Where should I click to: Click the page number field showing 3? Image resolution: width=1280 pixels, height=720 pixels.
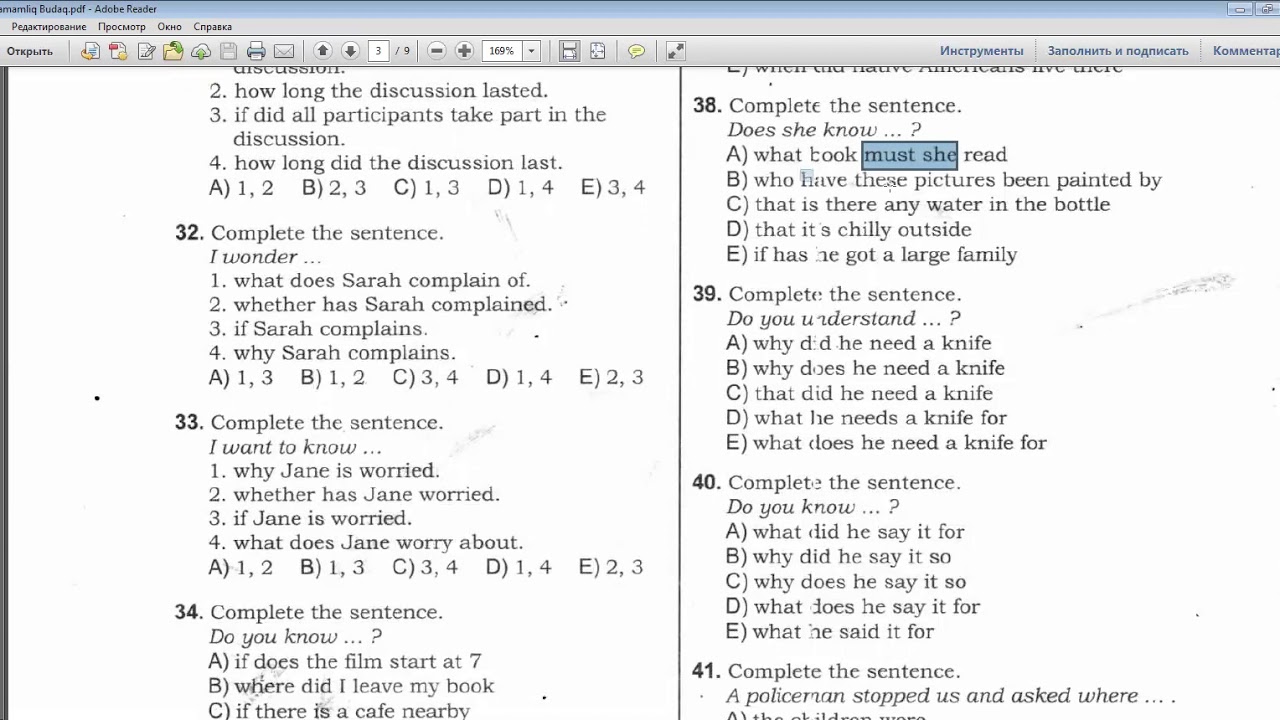click(x=378, y=51)
